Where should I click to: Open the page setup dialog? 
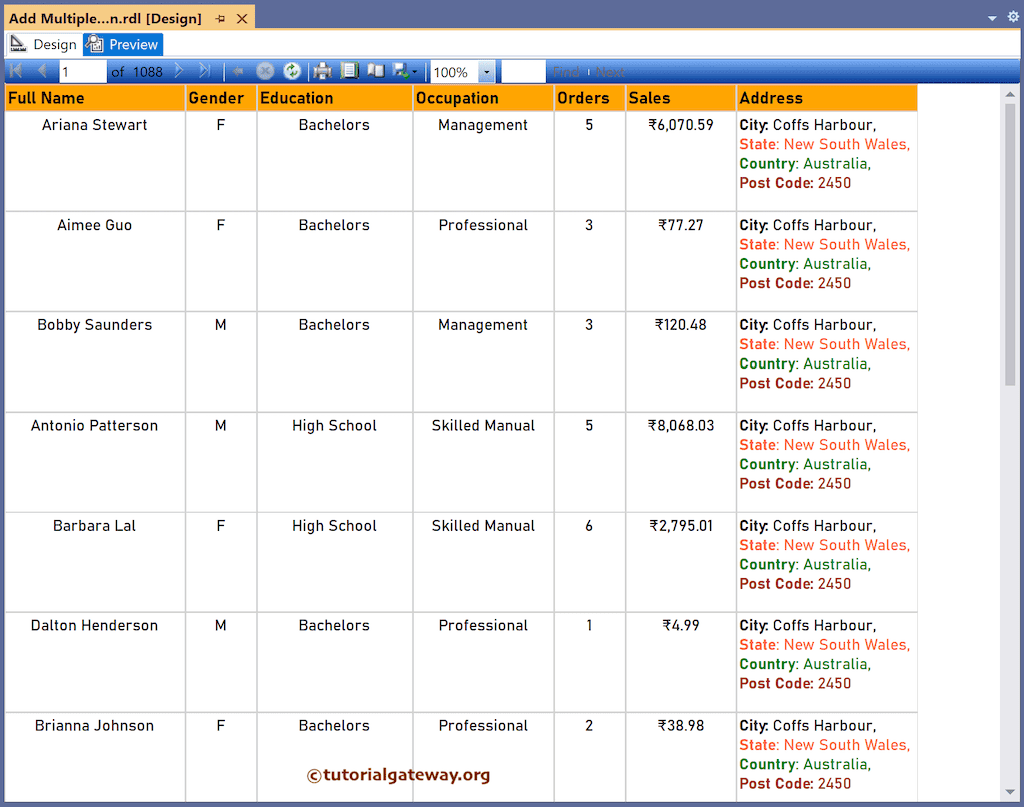click(350, 70)
